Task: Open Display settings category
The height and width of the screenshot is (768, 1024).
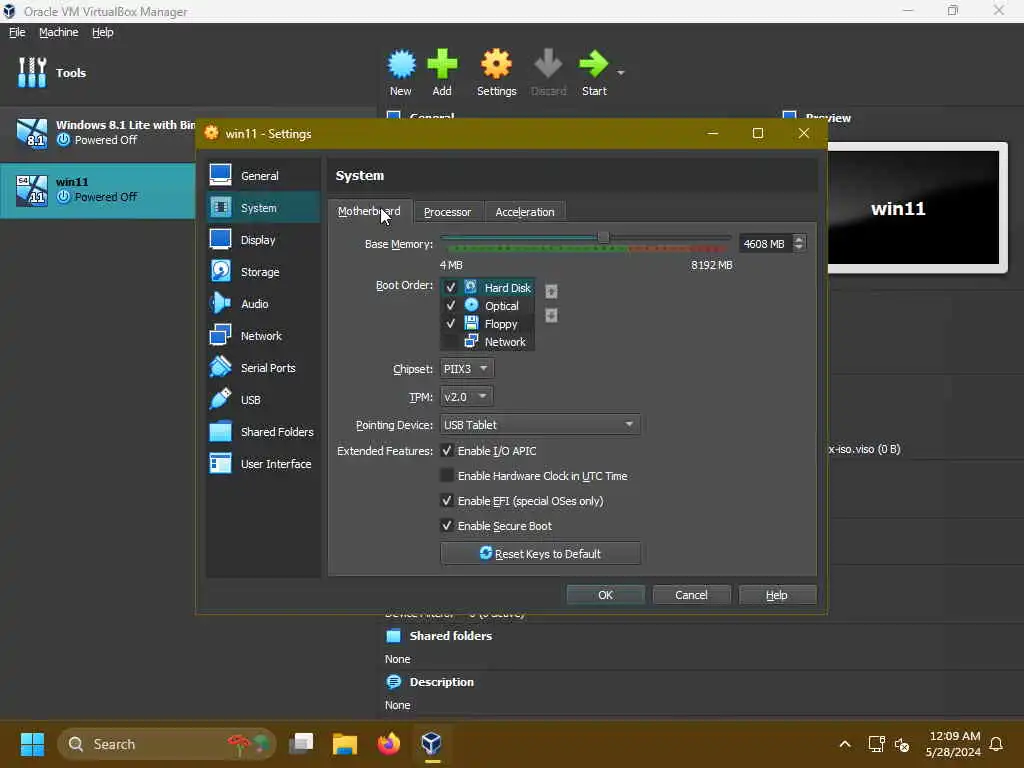Action: coord(263,240)
